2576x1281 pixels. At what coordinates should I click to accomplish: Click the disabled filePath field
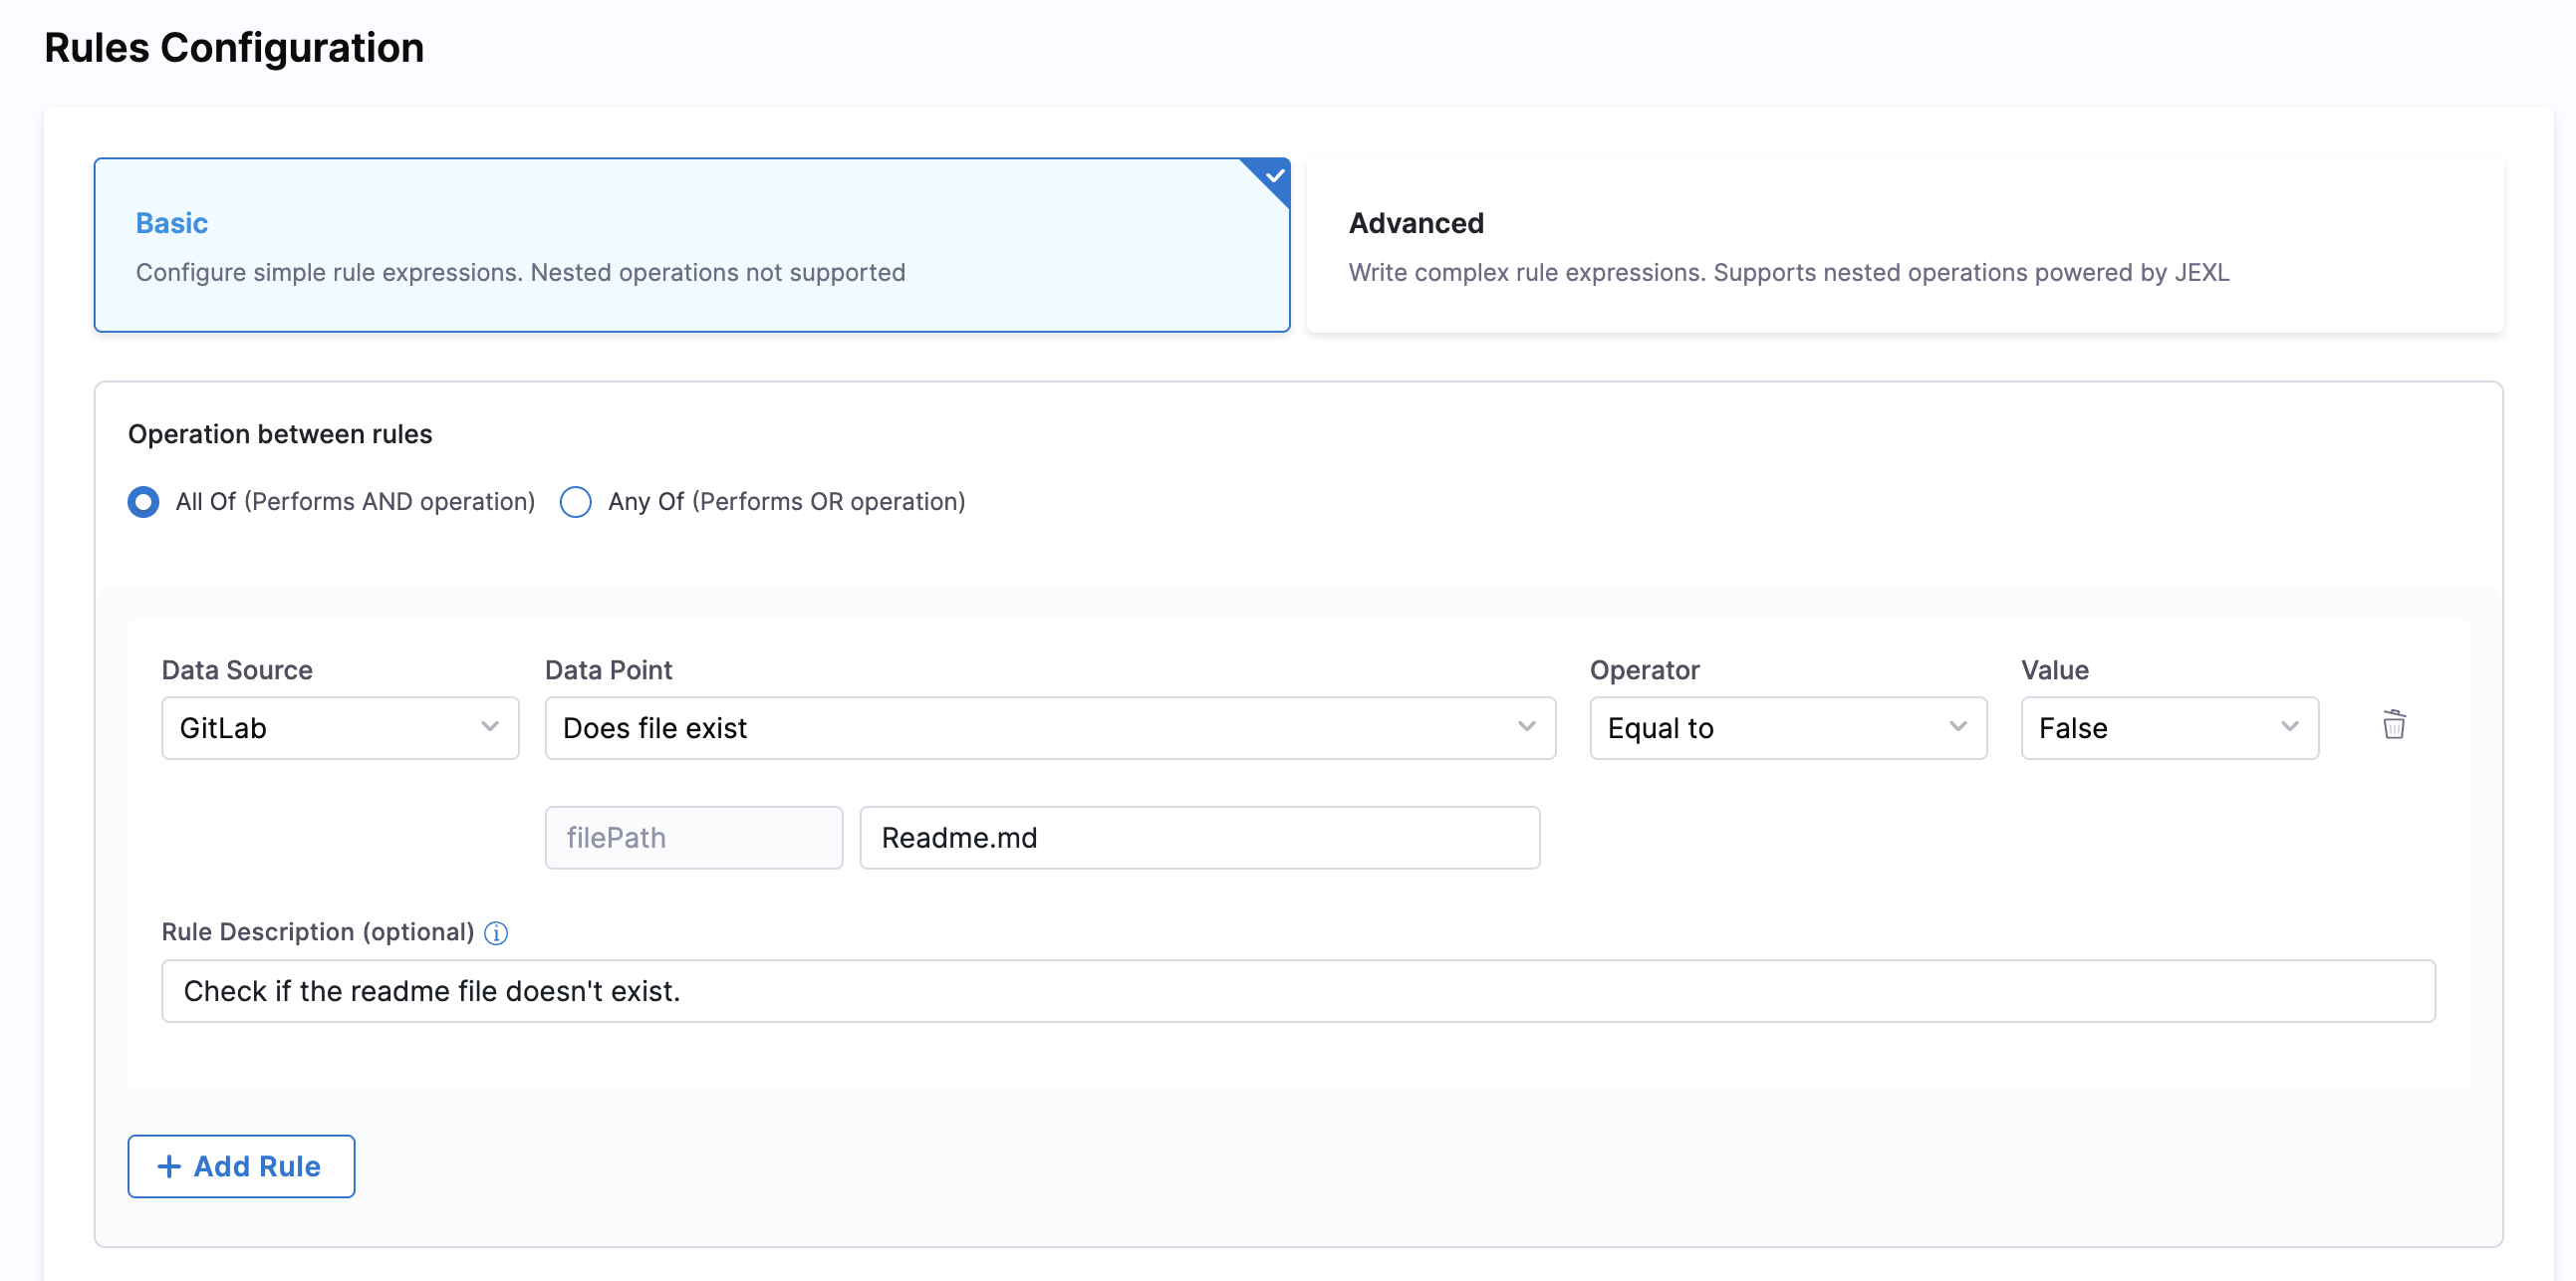[693, 838]
